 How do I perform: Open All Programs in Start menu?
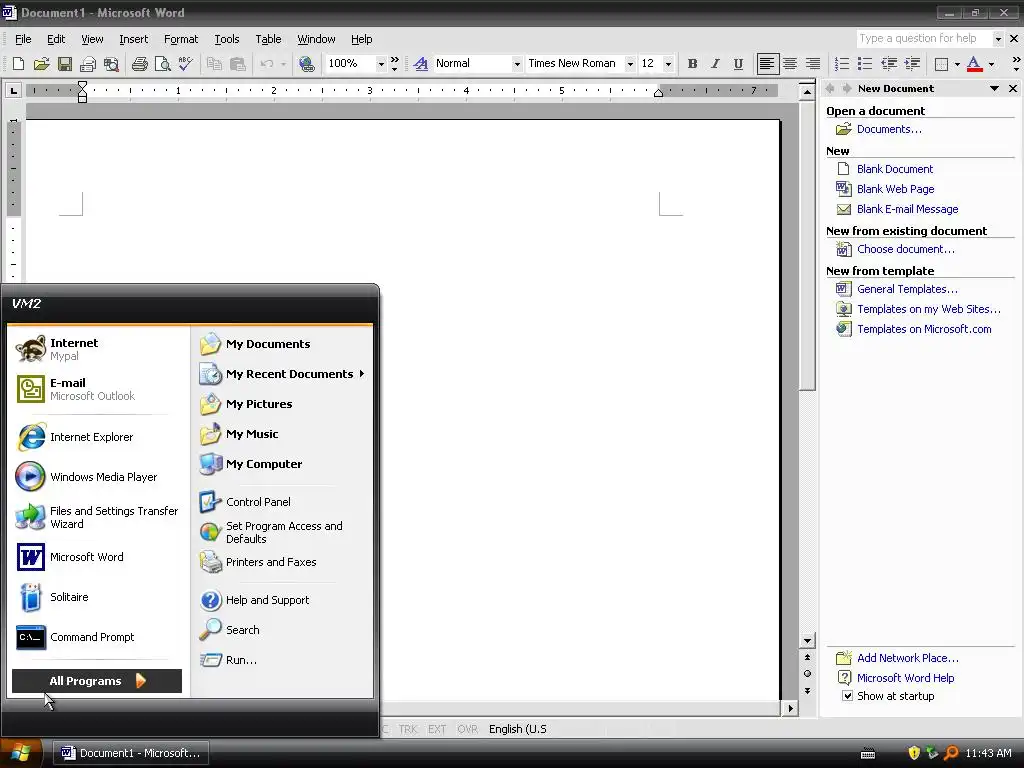(97, 680)
